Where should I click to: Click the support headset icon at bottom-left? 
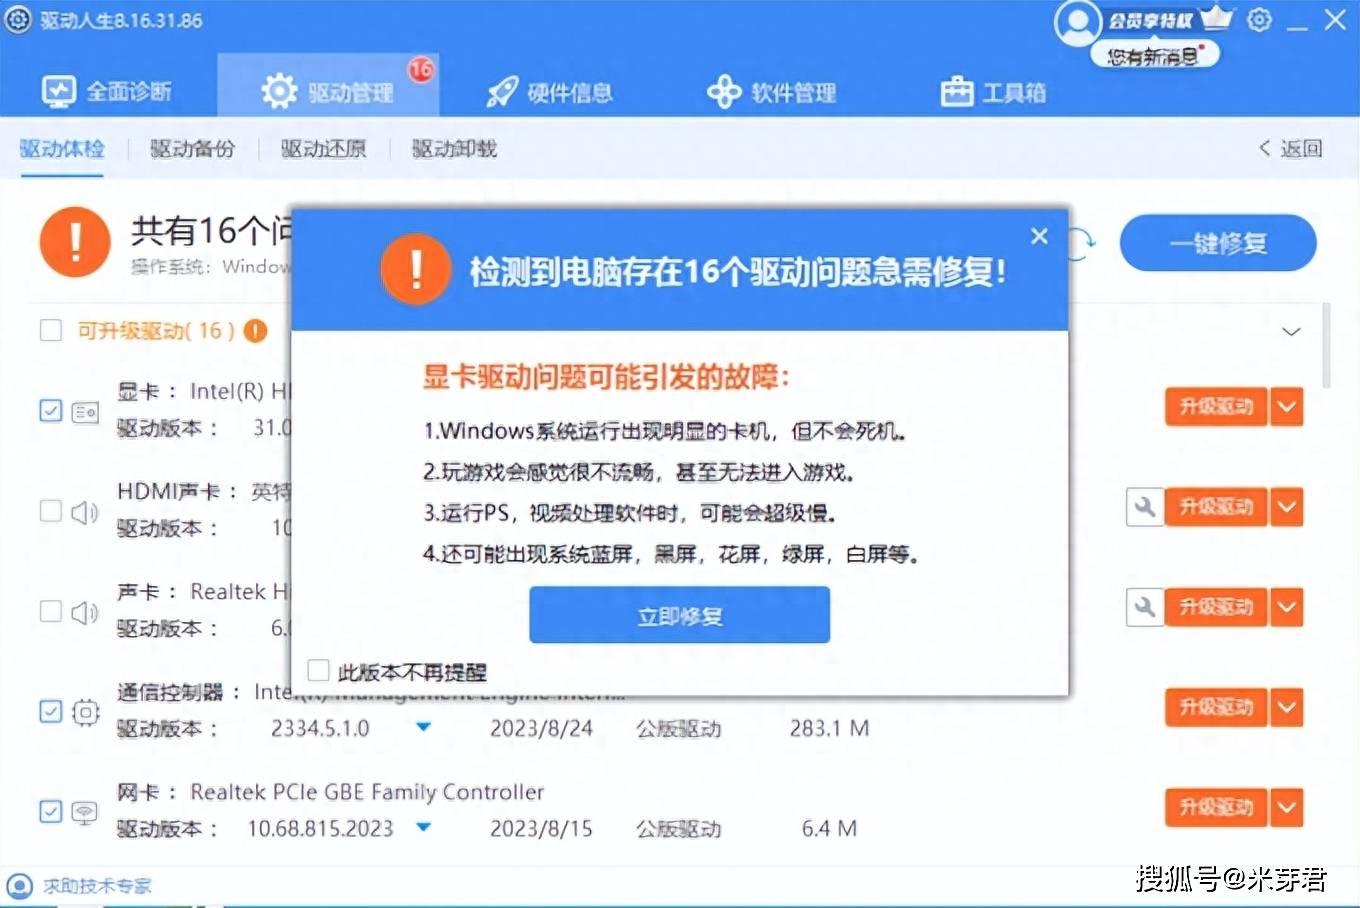click(20, 886)
